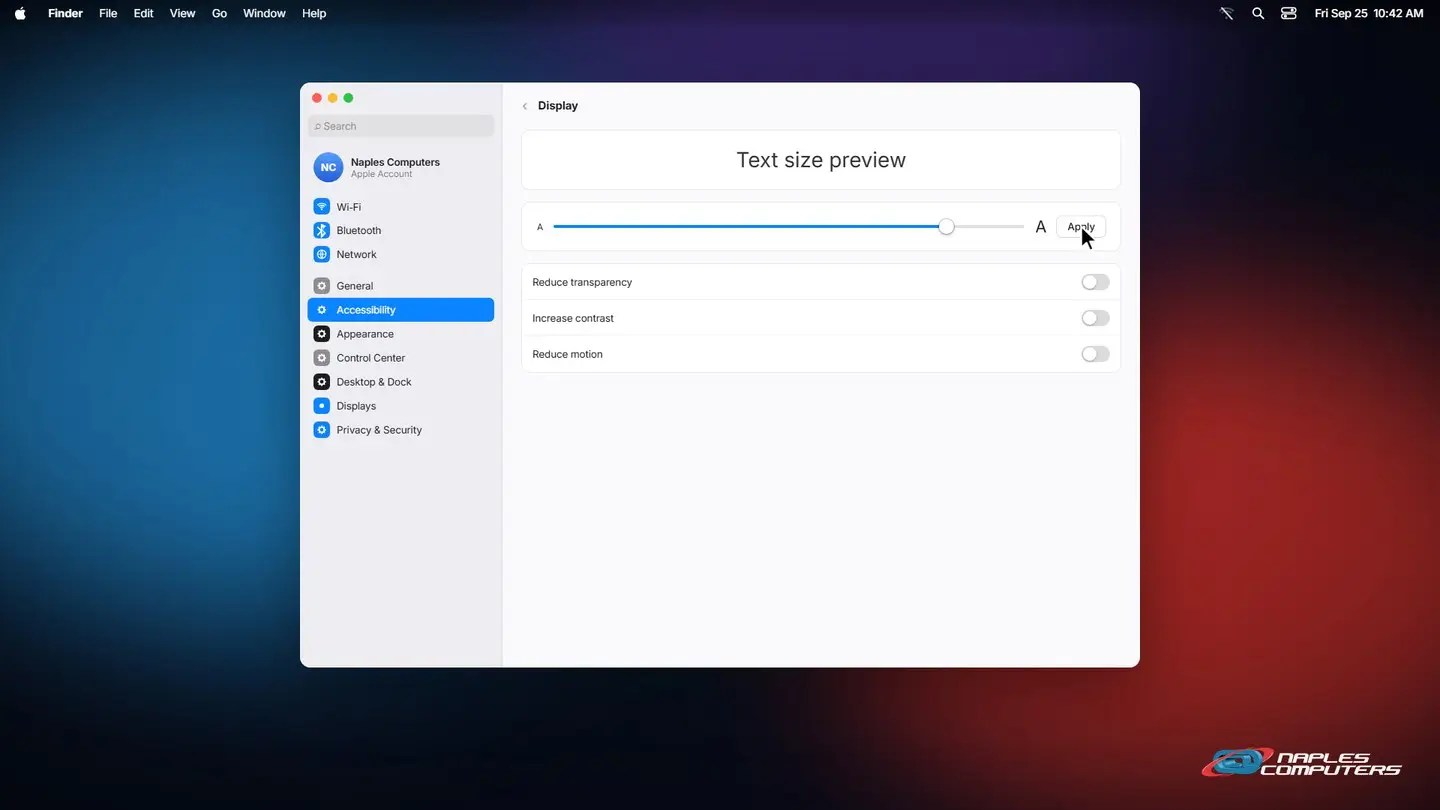Turn on Increase contrast switch
1440x810 pixels.
click(1095, 318)
